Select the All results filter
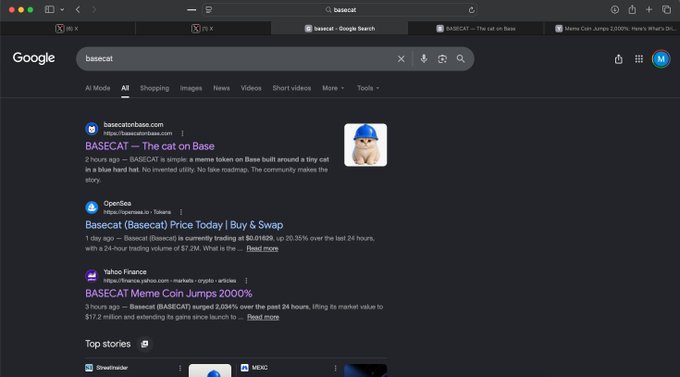The image size is (680, 377). [x=125, y=88]
